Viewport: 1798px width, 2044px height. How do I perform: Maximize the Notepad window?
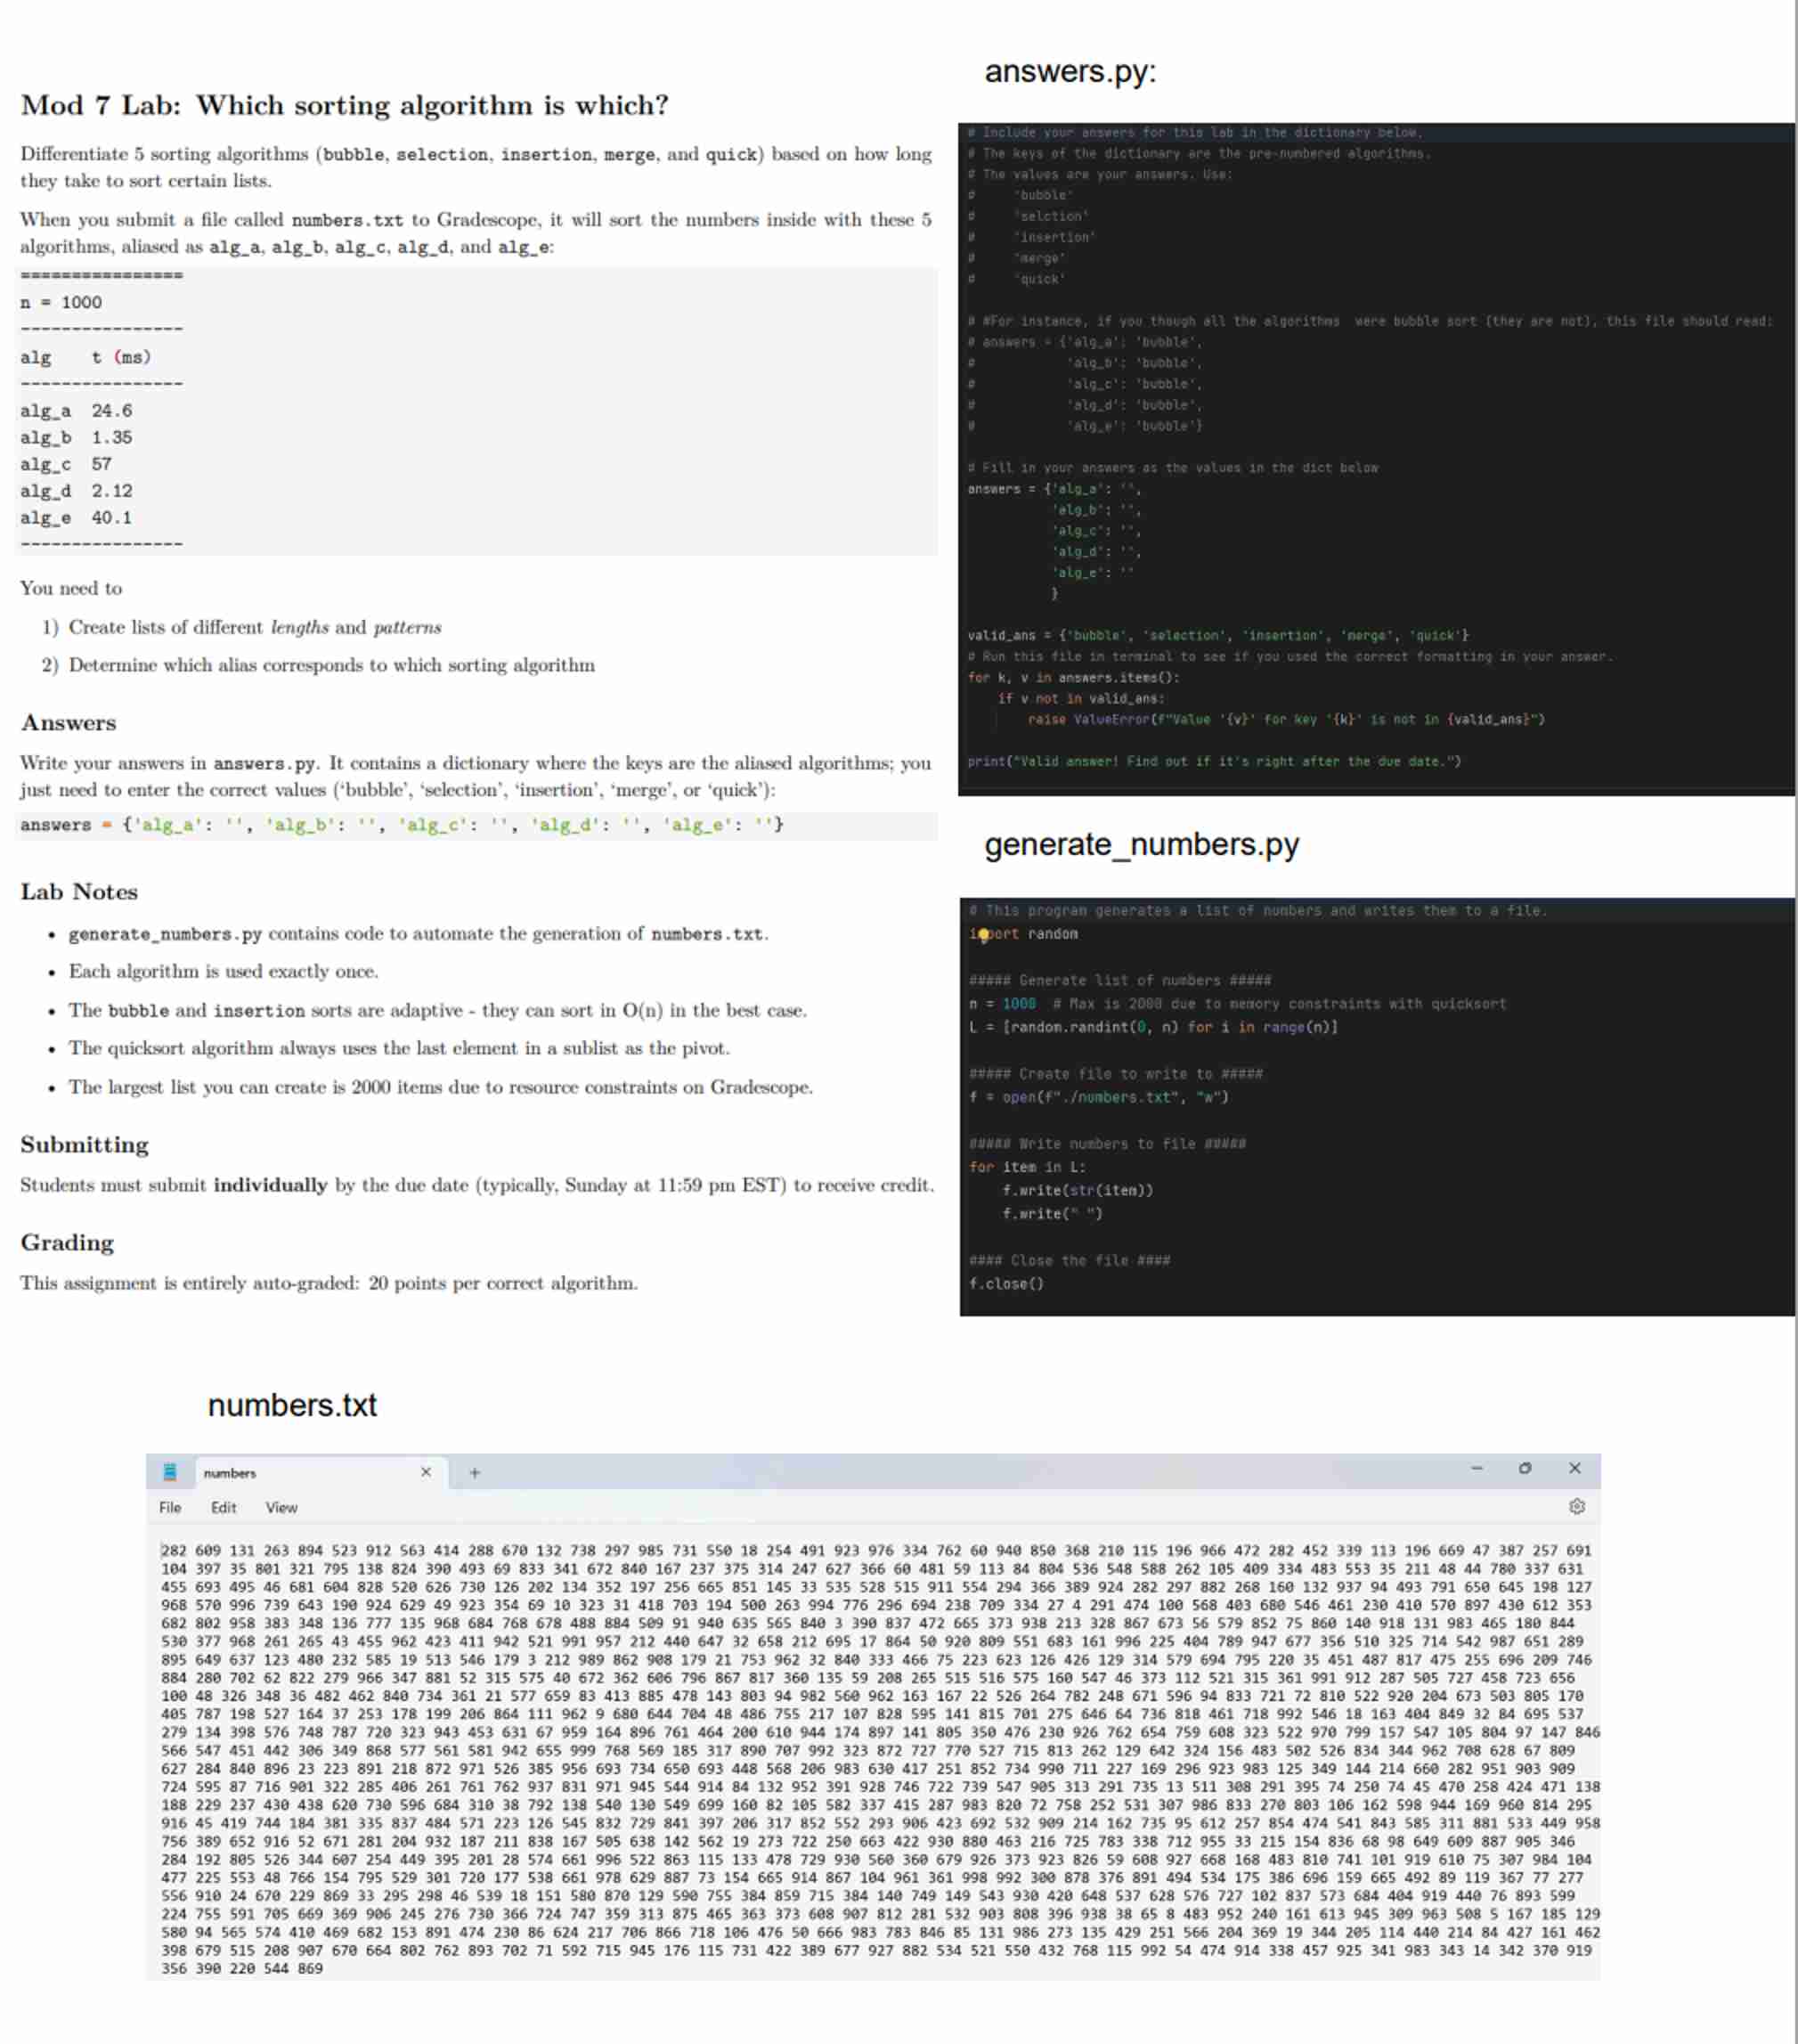coord(1526,1469)
